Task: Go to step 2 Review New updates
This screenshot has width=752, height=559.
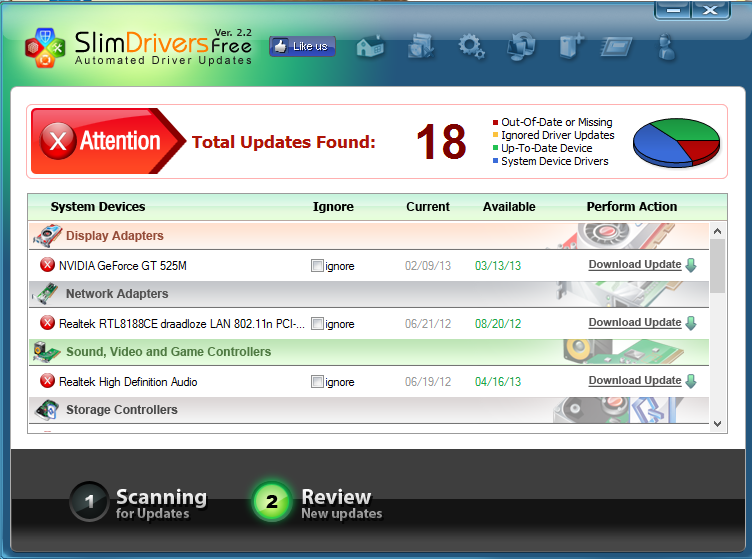Action: (318, 502)
